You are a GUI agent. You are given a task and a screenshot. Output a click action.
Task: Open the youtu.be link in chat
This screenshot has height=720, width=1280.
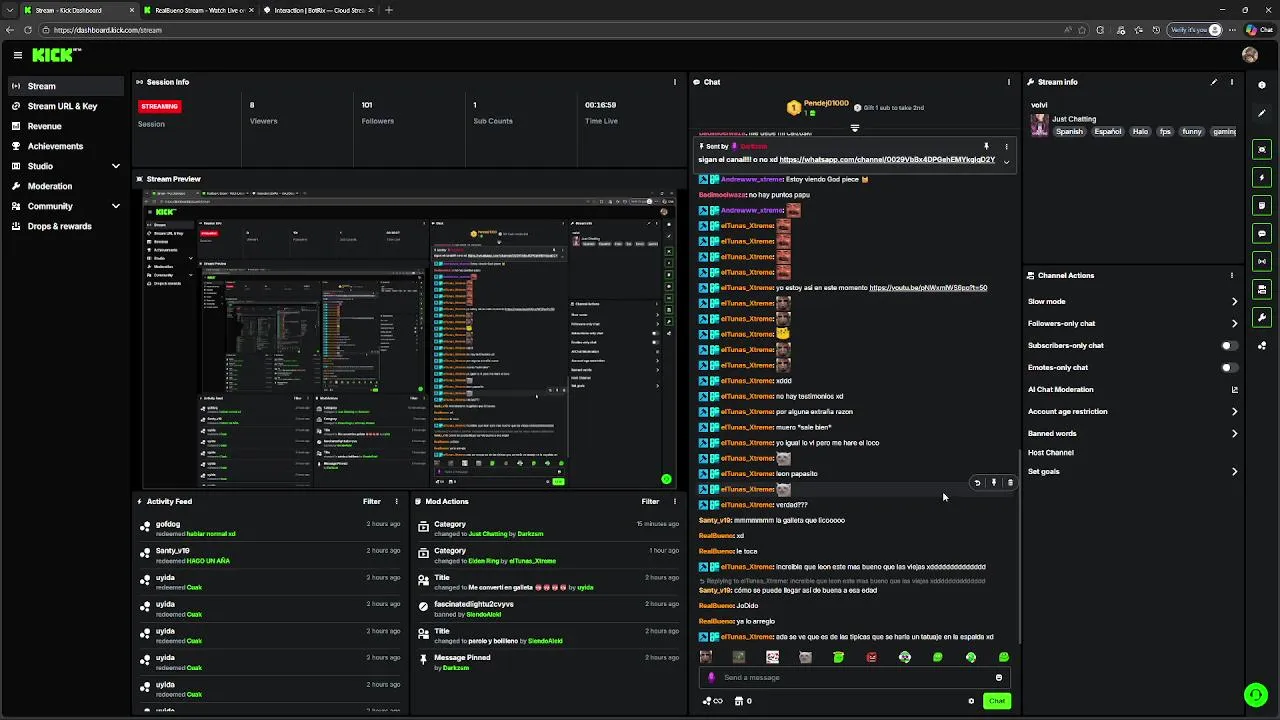tap(928, 288)
